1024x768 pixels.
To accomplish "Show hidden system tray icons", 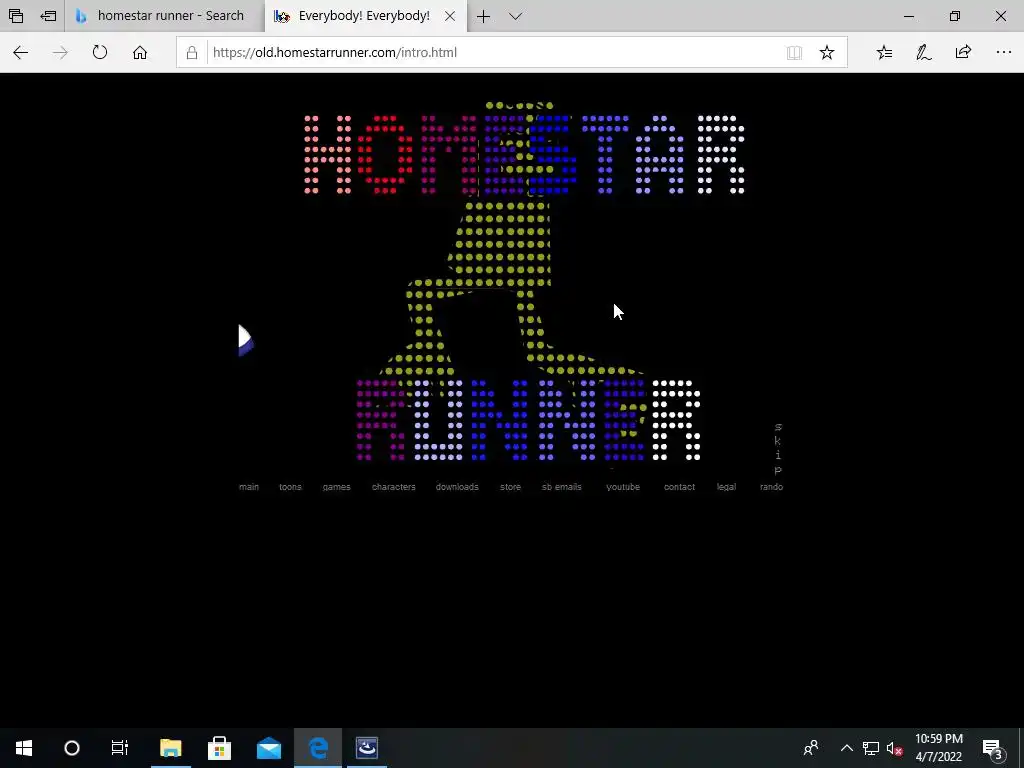I will click(x=846, y=748).
